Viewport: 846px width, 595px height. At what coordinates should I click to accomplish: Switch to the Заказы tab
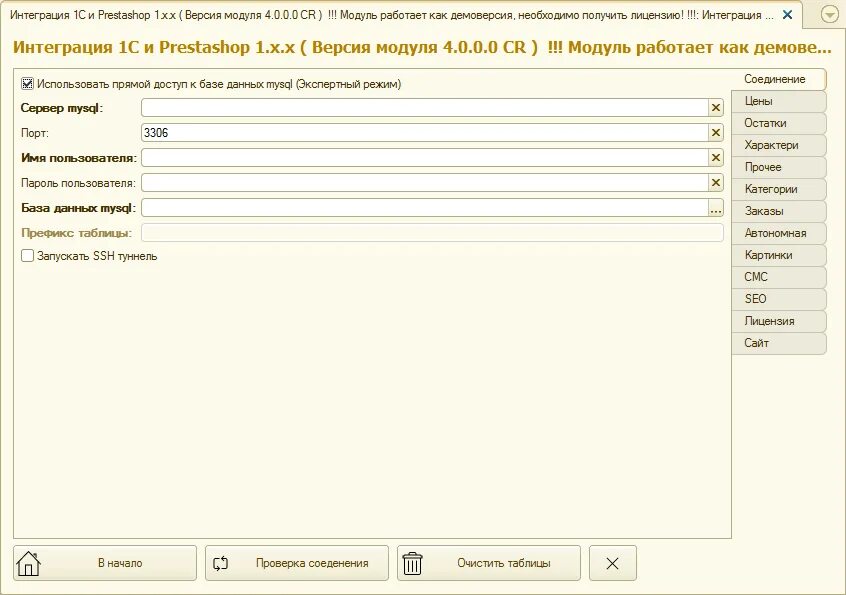coord(779,211)
